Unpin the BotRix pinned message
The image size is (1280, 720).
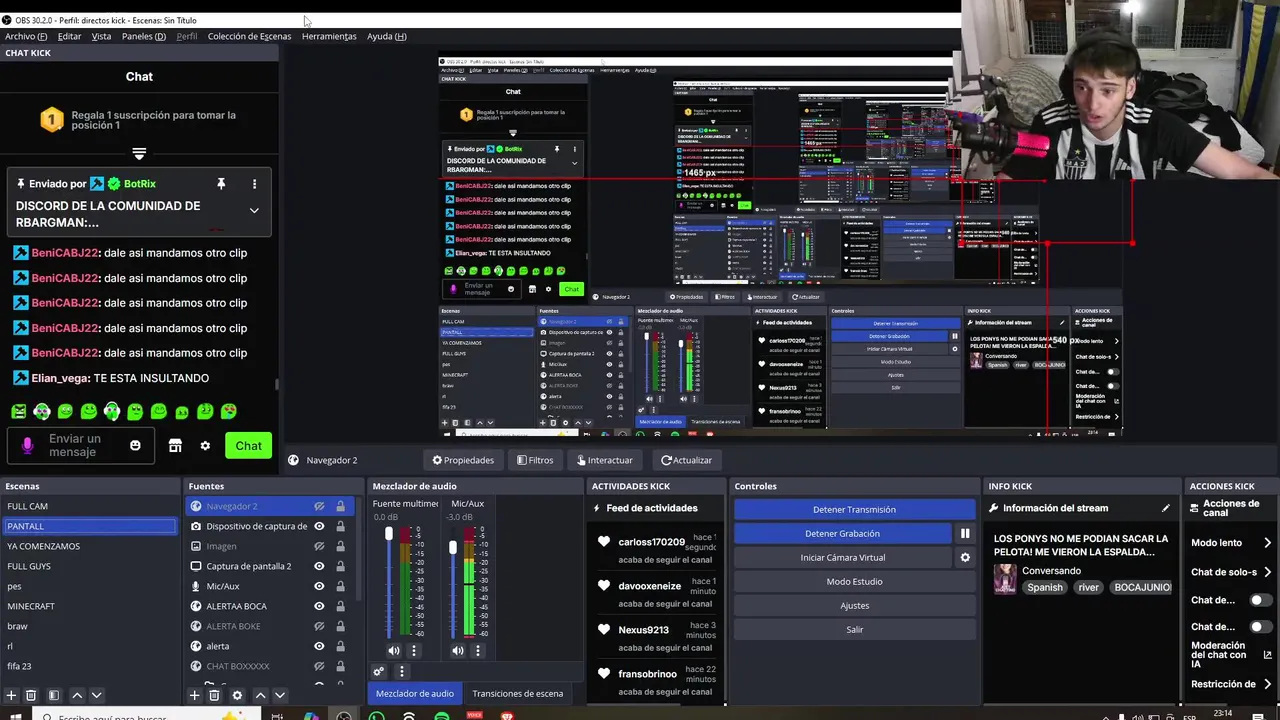coord(221,184)
